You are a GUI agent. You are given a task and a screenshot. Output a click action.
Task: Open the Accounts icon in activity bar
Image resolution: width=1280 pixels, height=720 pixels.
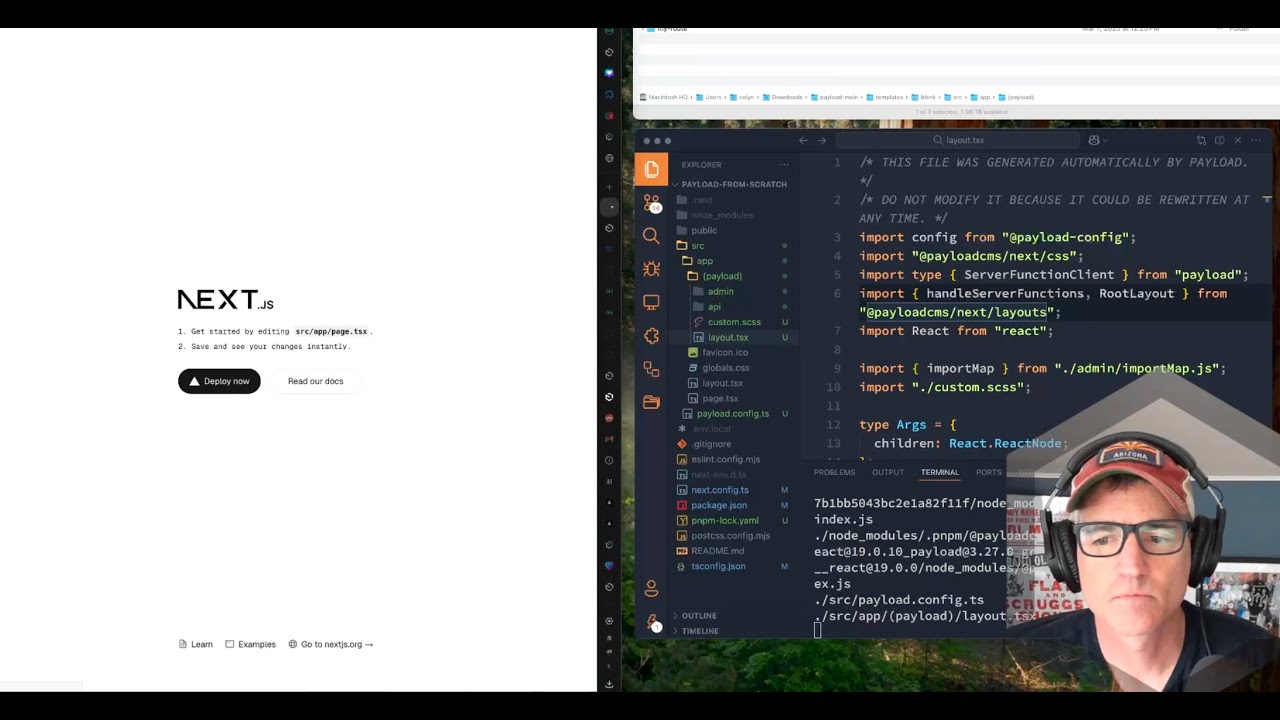(651, 588)
